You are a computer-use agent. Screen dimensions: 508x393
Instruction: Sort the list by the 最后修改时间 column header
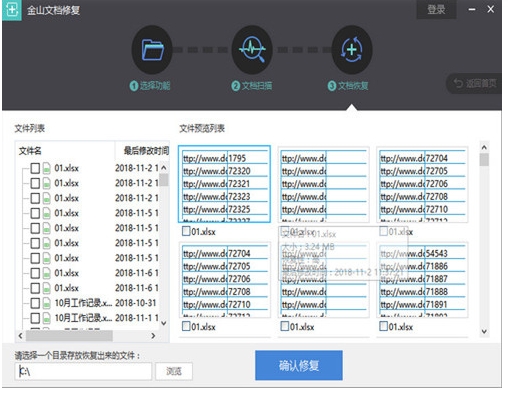pos(146,151)
